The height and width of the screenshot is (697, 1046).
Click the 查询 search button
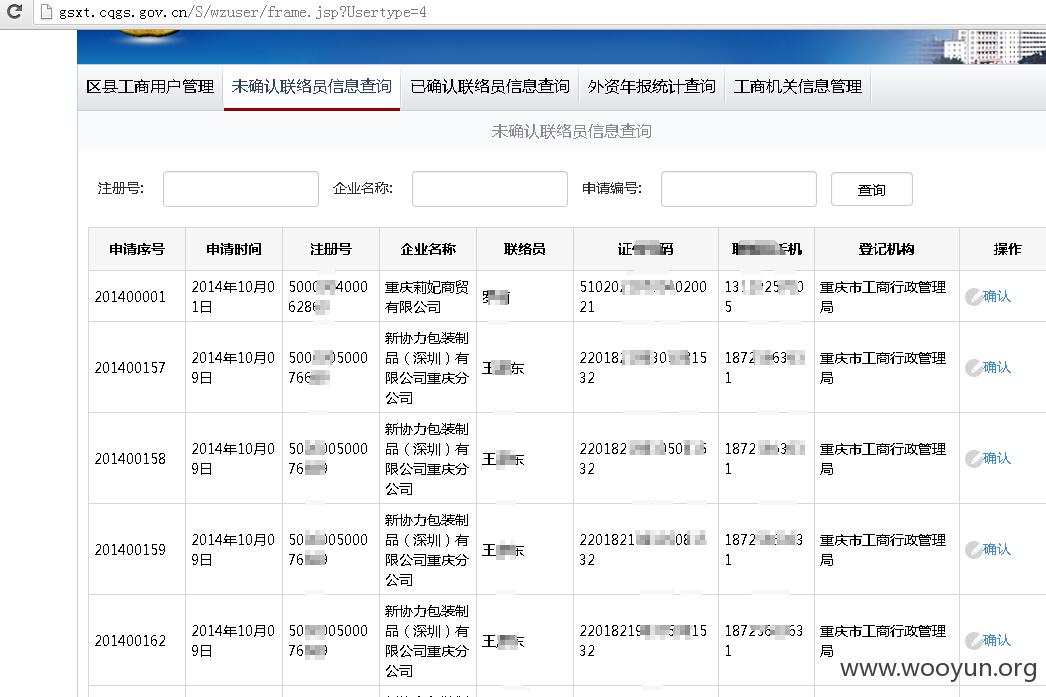tap(871, 189)
